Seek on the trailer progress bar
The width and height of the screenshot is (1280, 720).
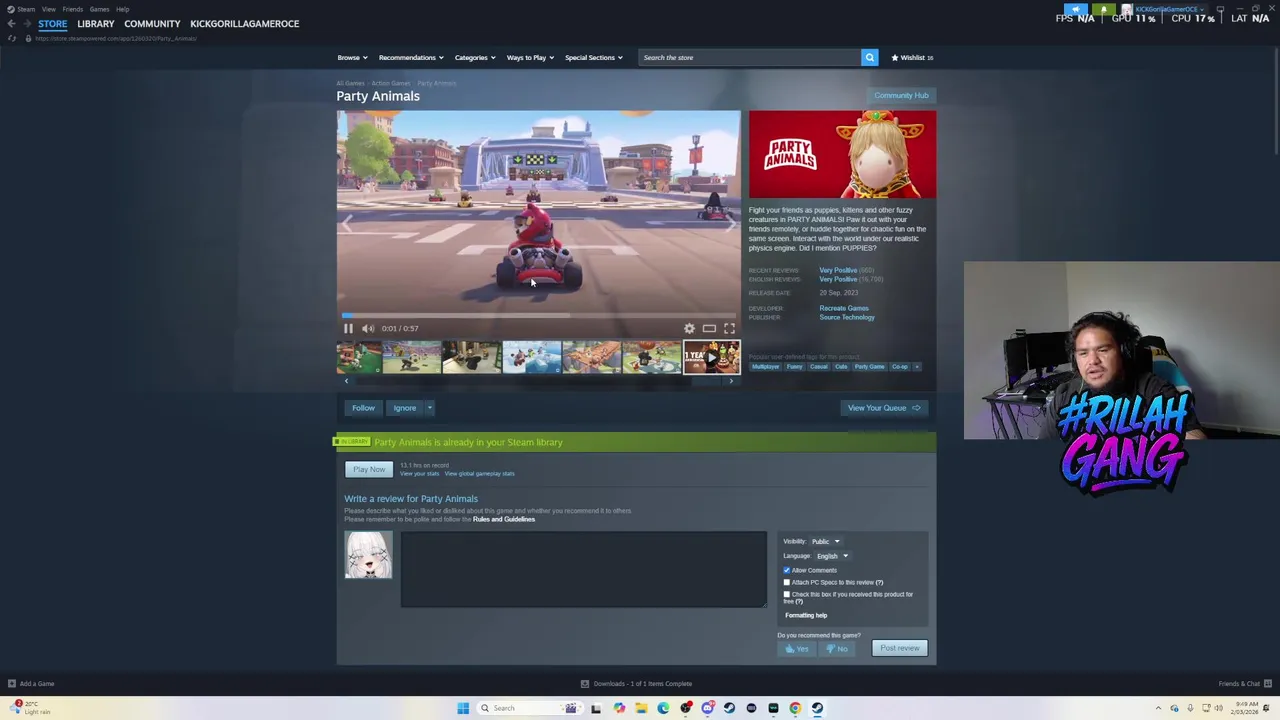538,315
